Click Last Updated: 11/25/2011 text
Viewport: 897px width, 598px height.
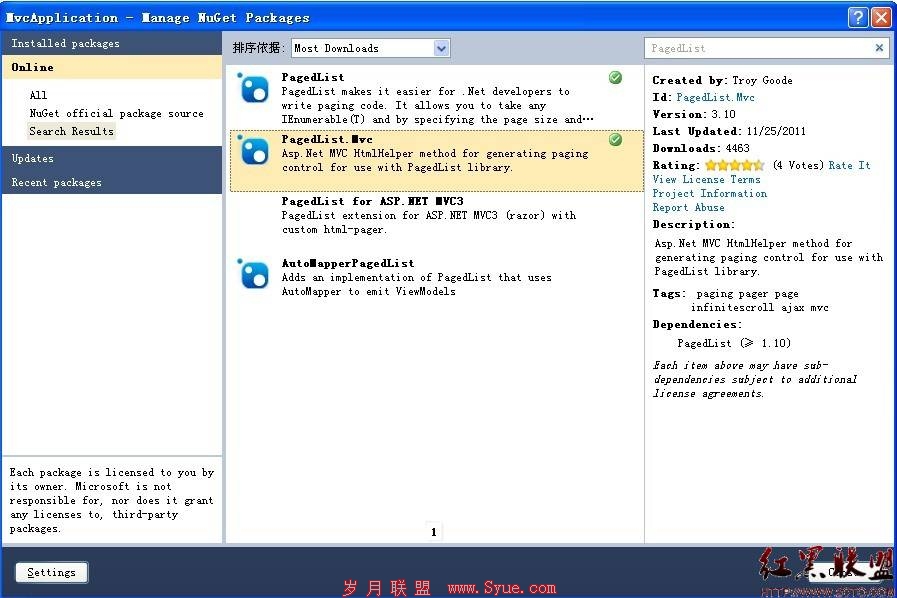tap(729, 131)
